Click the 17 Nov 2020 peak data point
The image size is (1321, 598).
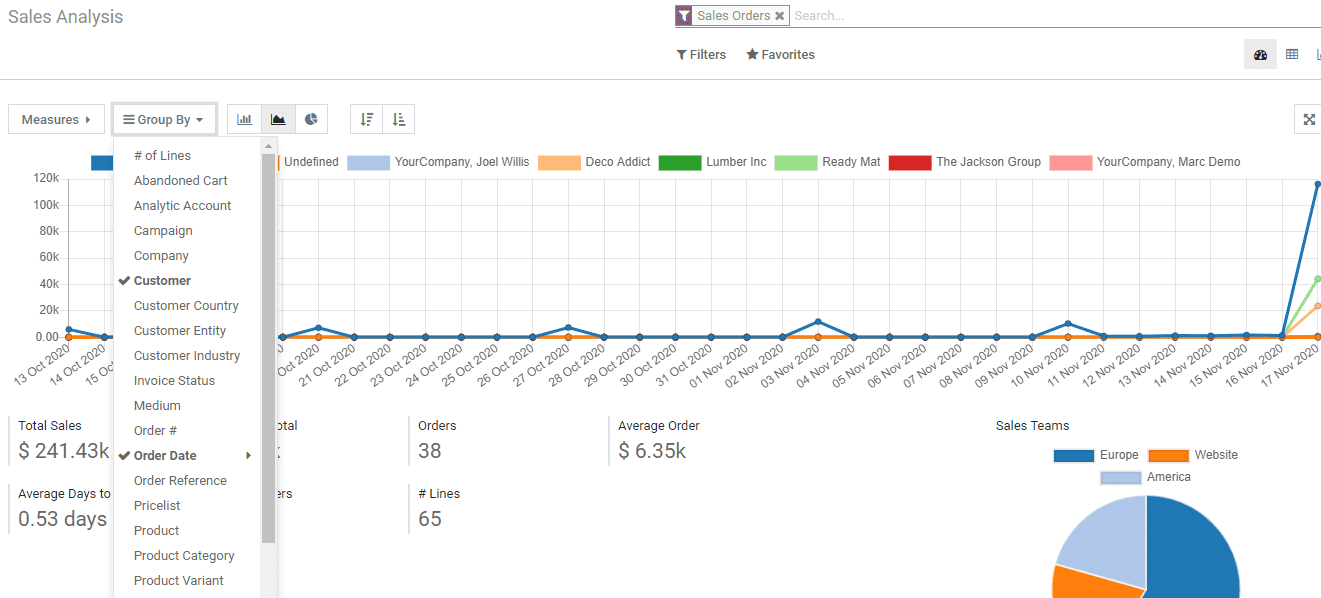[1317, 185]
